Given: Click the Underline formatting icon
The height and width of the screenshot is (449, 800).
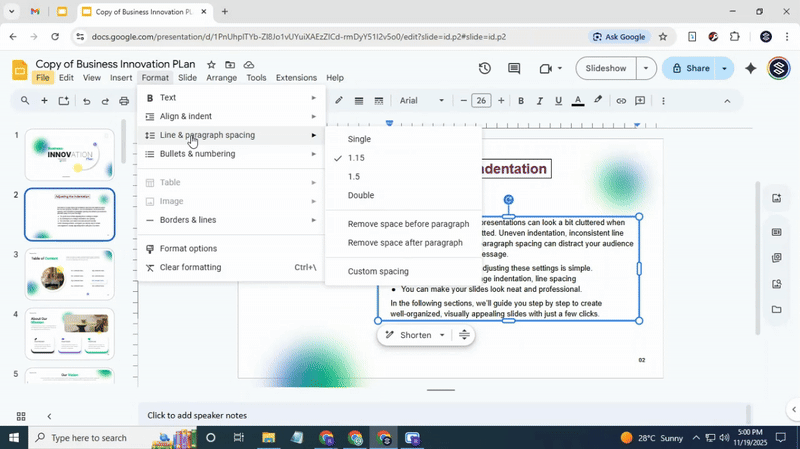Looking at the screenshot, I should (x=559, y=101).
